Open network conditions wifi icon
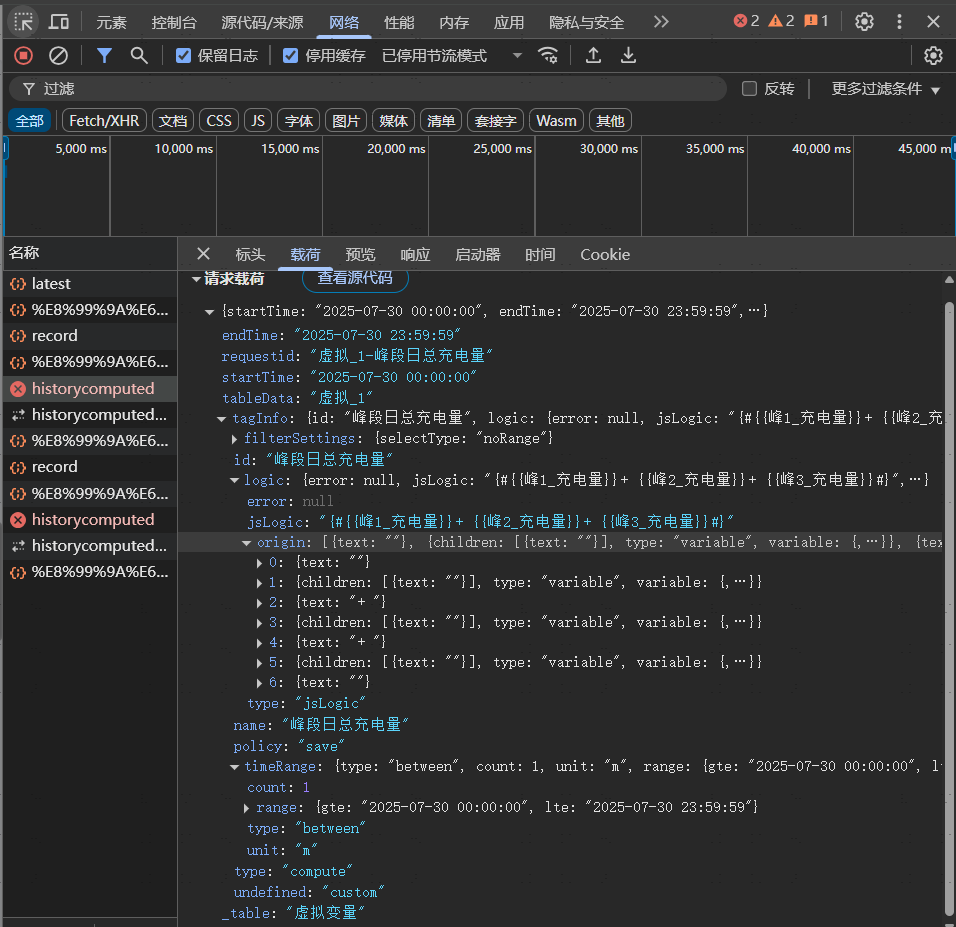 point(548,55)
